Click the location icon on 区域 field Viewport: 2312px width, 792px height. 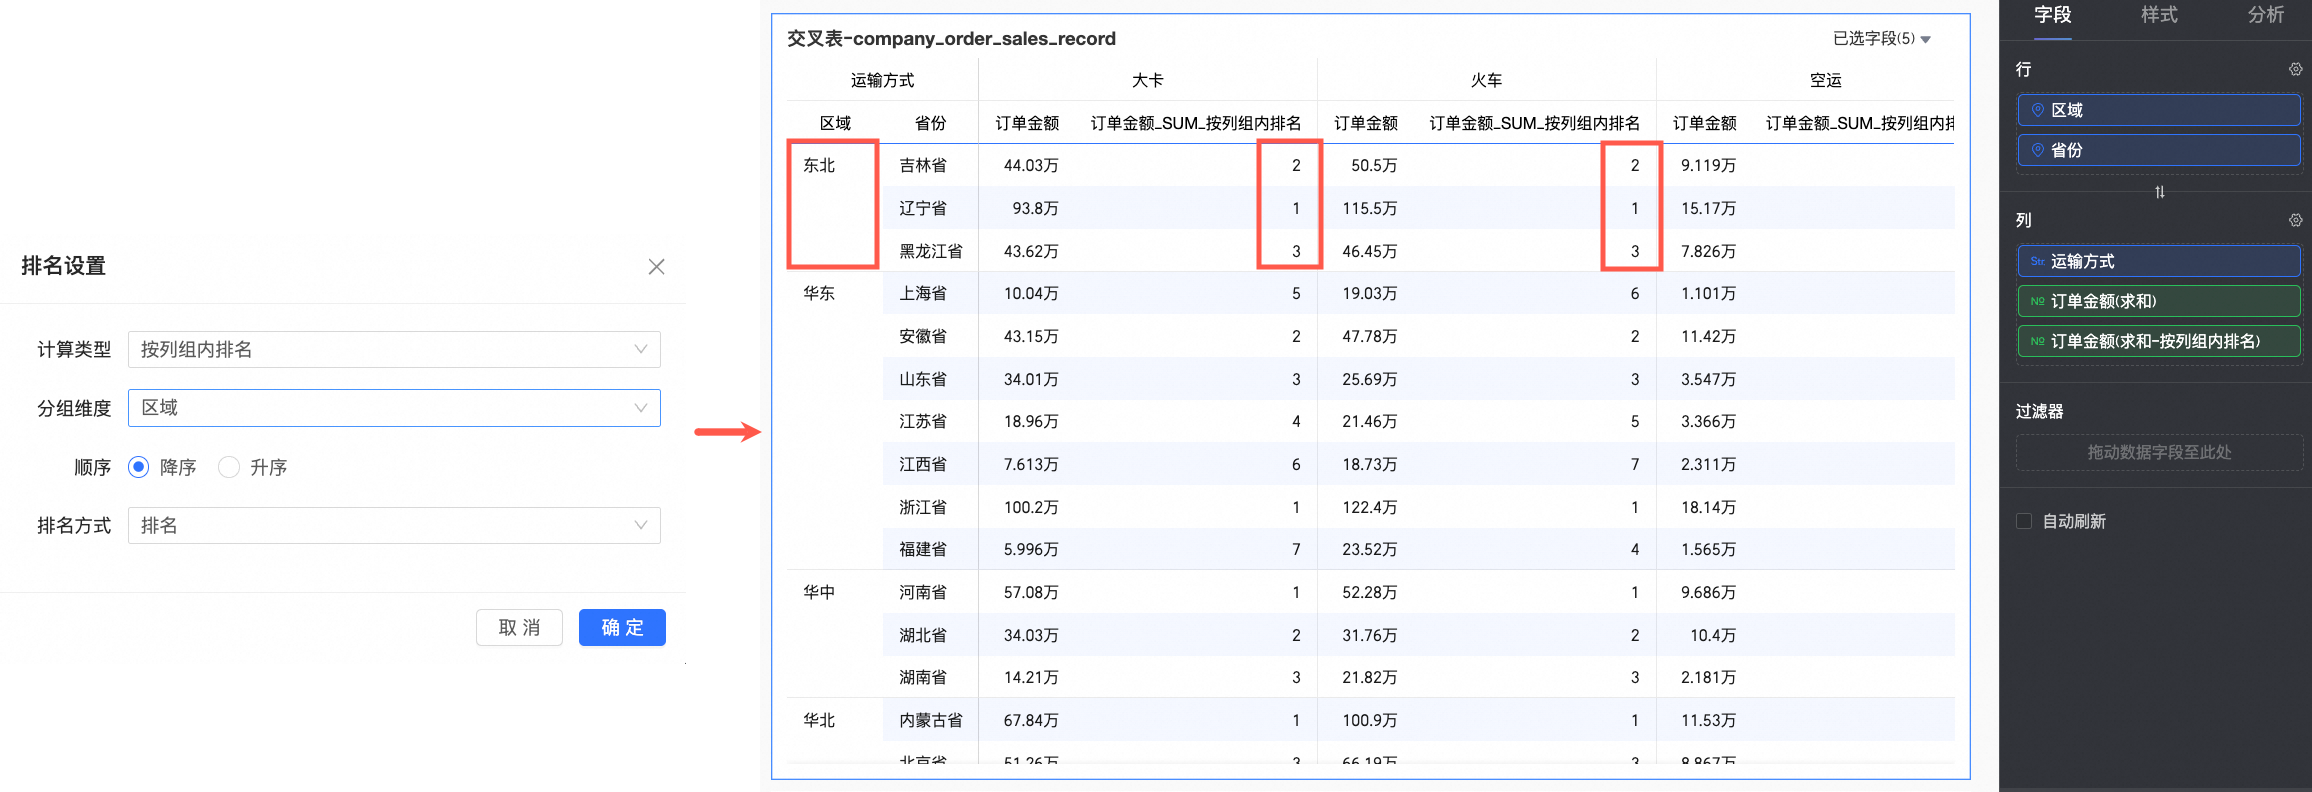pos(2037,110)
